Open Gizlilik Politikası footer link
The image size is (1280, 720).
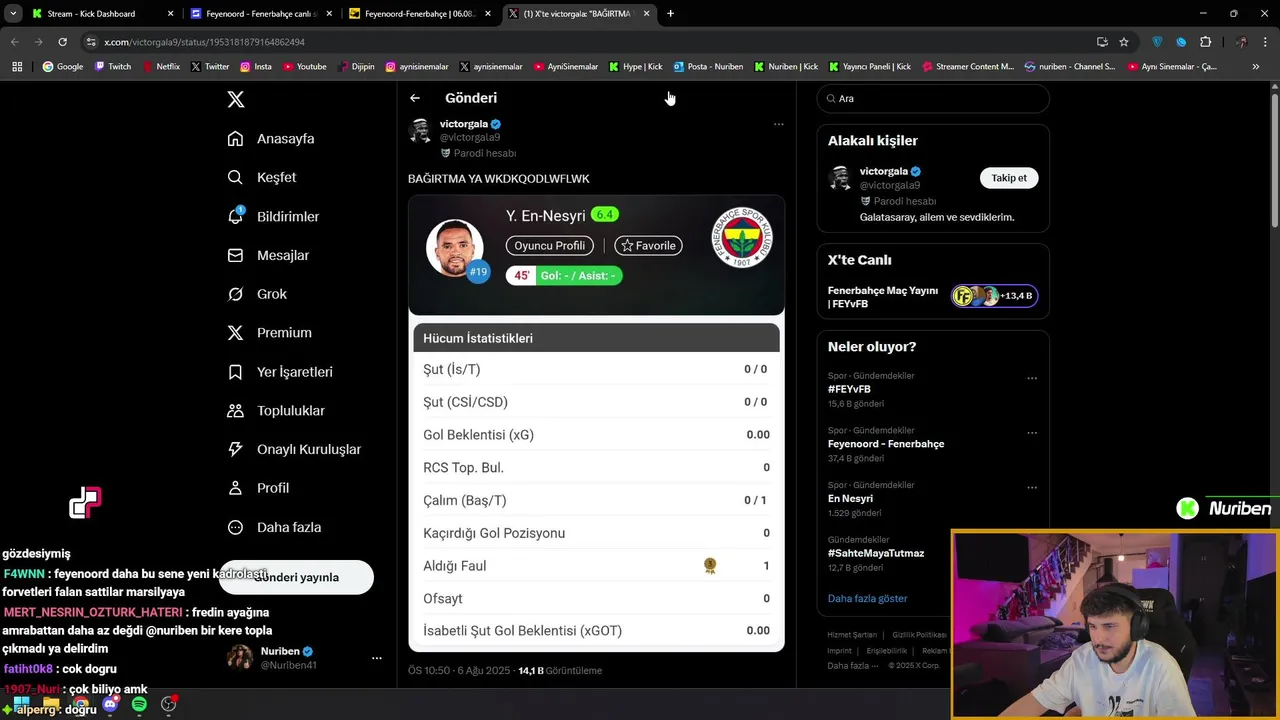coord(919,635)
